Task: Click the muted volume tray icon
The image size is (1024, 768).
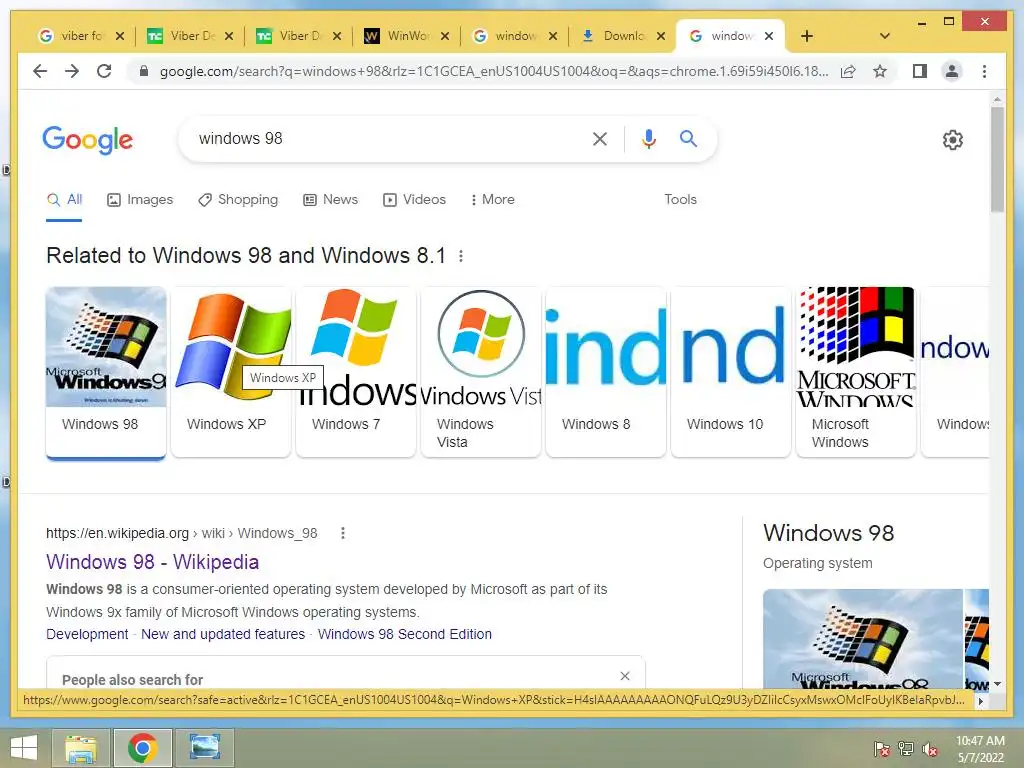Action: 930,749
